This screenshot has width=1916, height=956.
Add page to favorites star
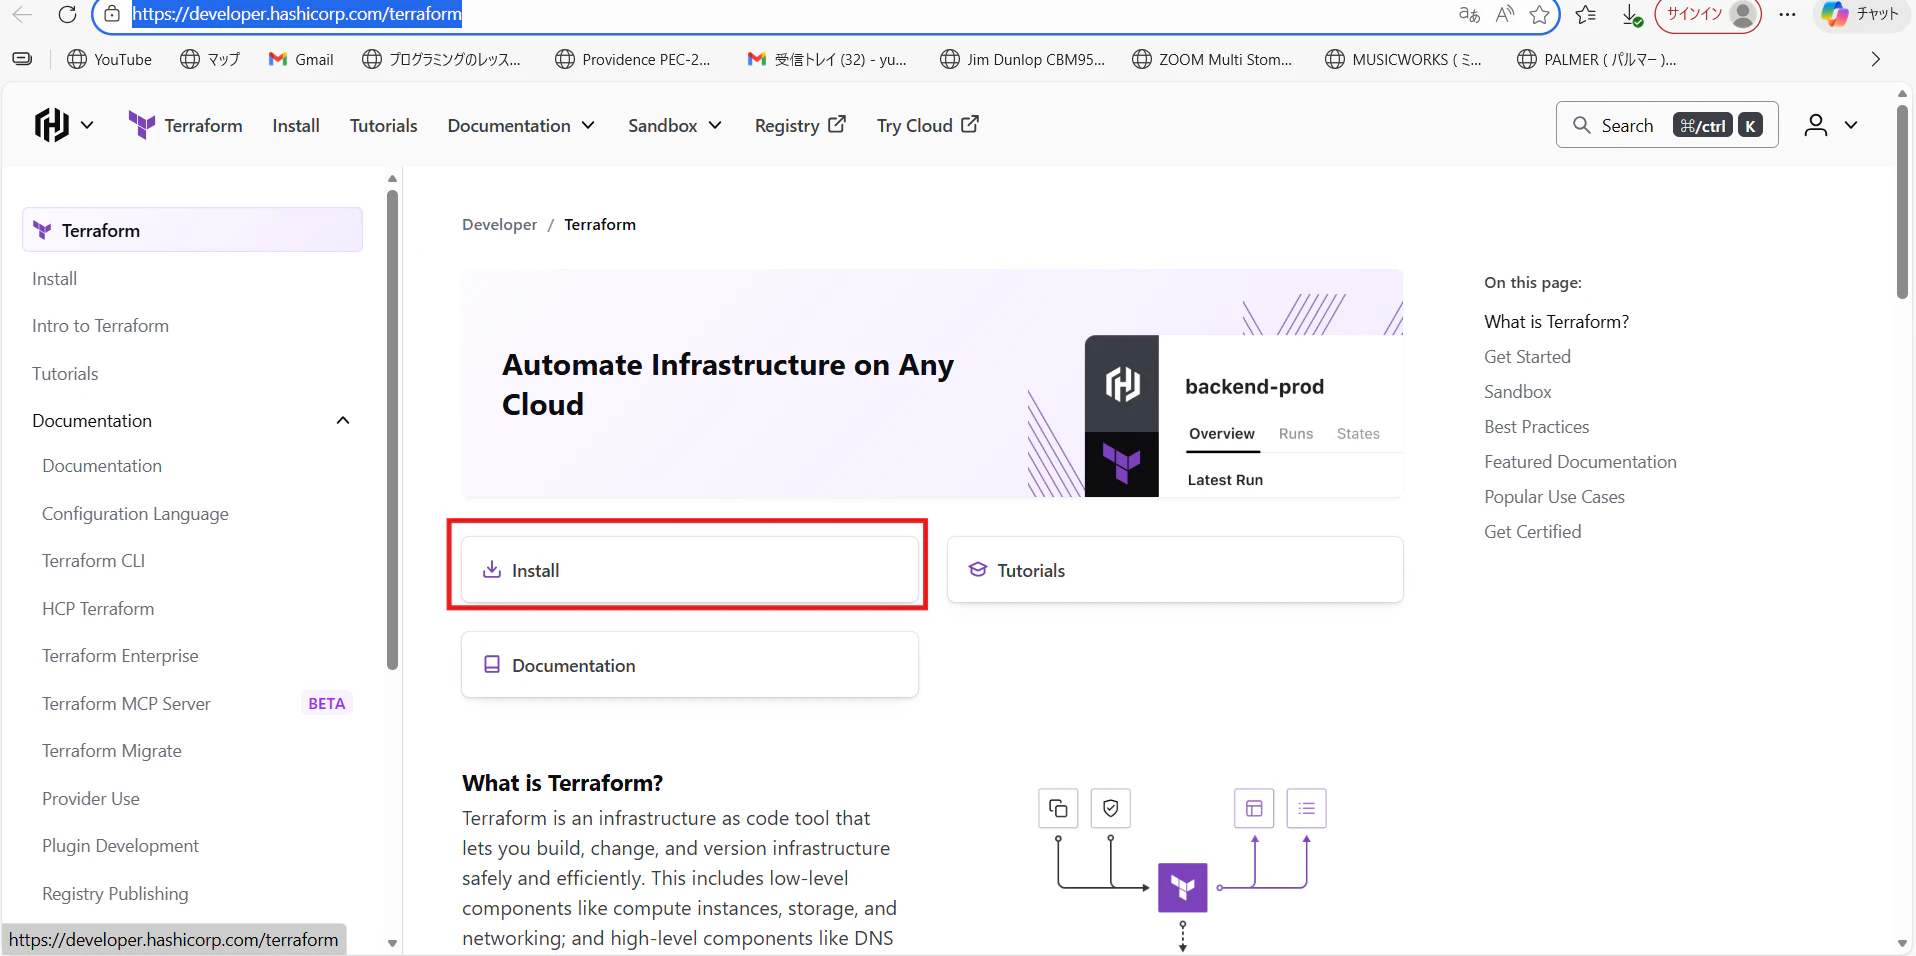click(x=1540, y=14)
